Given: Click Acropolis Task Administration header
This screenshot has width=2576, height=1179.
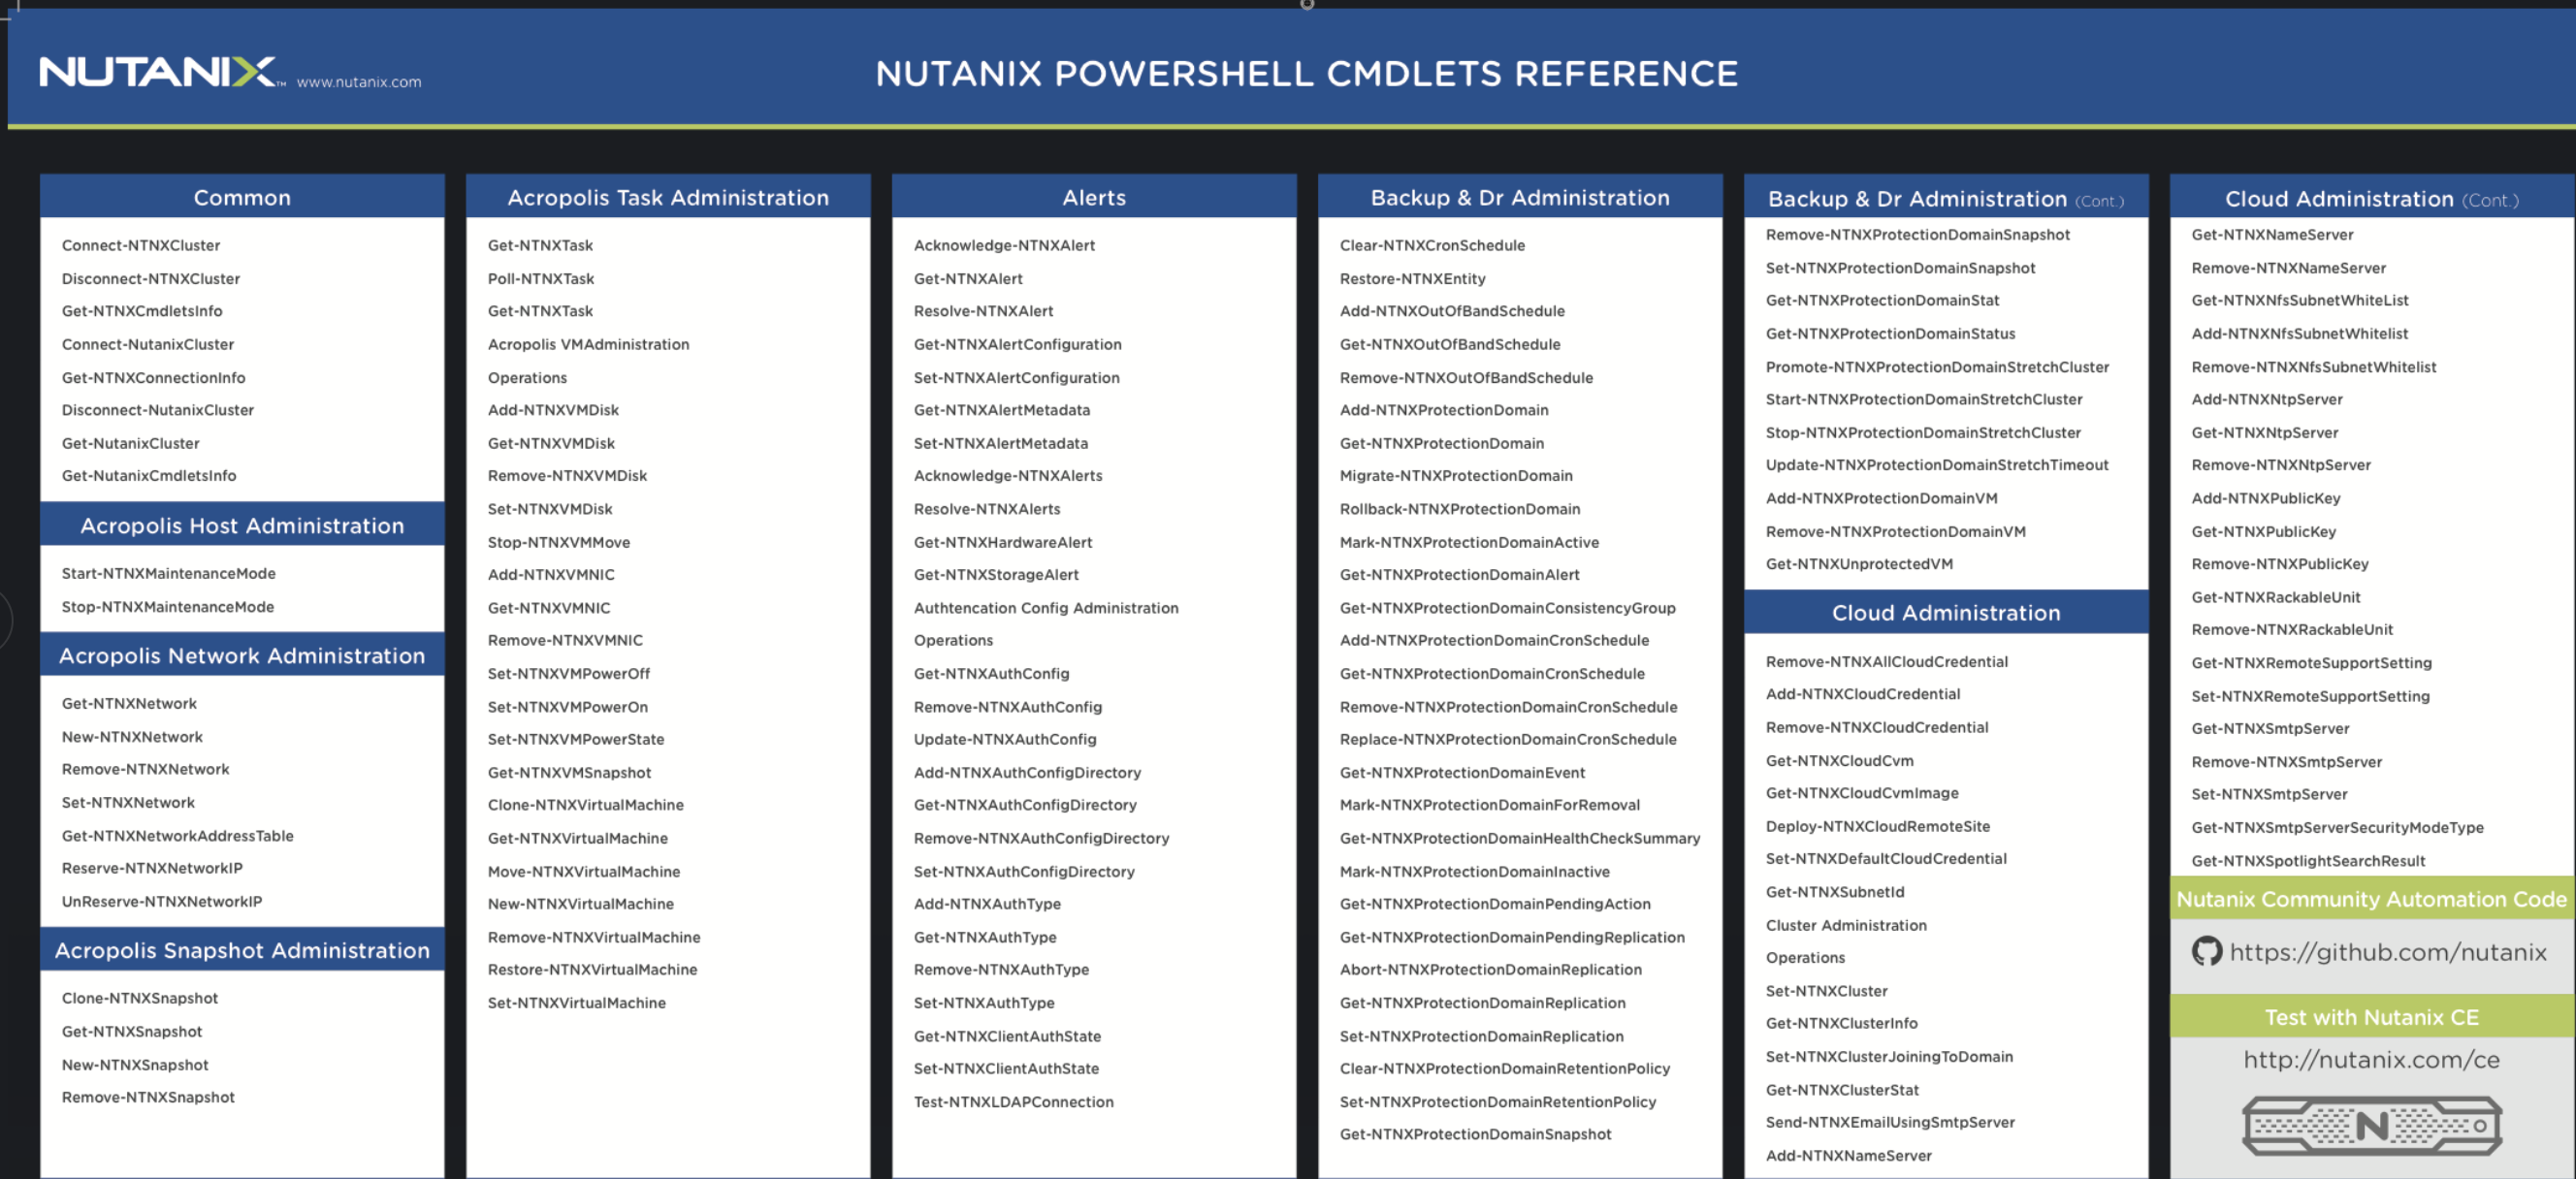Looking at the screenshot, I should coord(668,197).
